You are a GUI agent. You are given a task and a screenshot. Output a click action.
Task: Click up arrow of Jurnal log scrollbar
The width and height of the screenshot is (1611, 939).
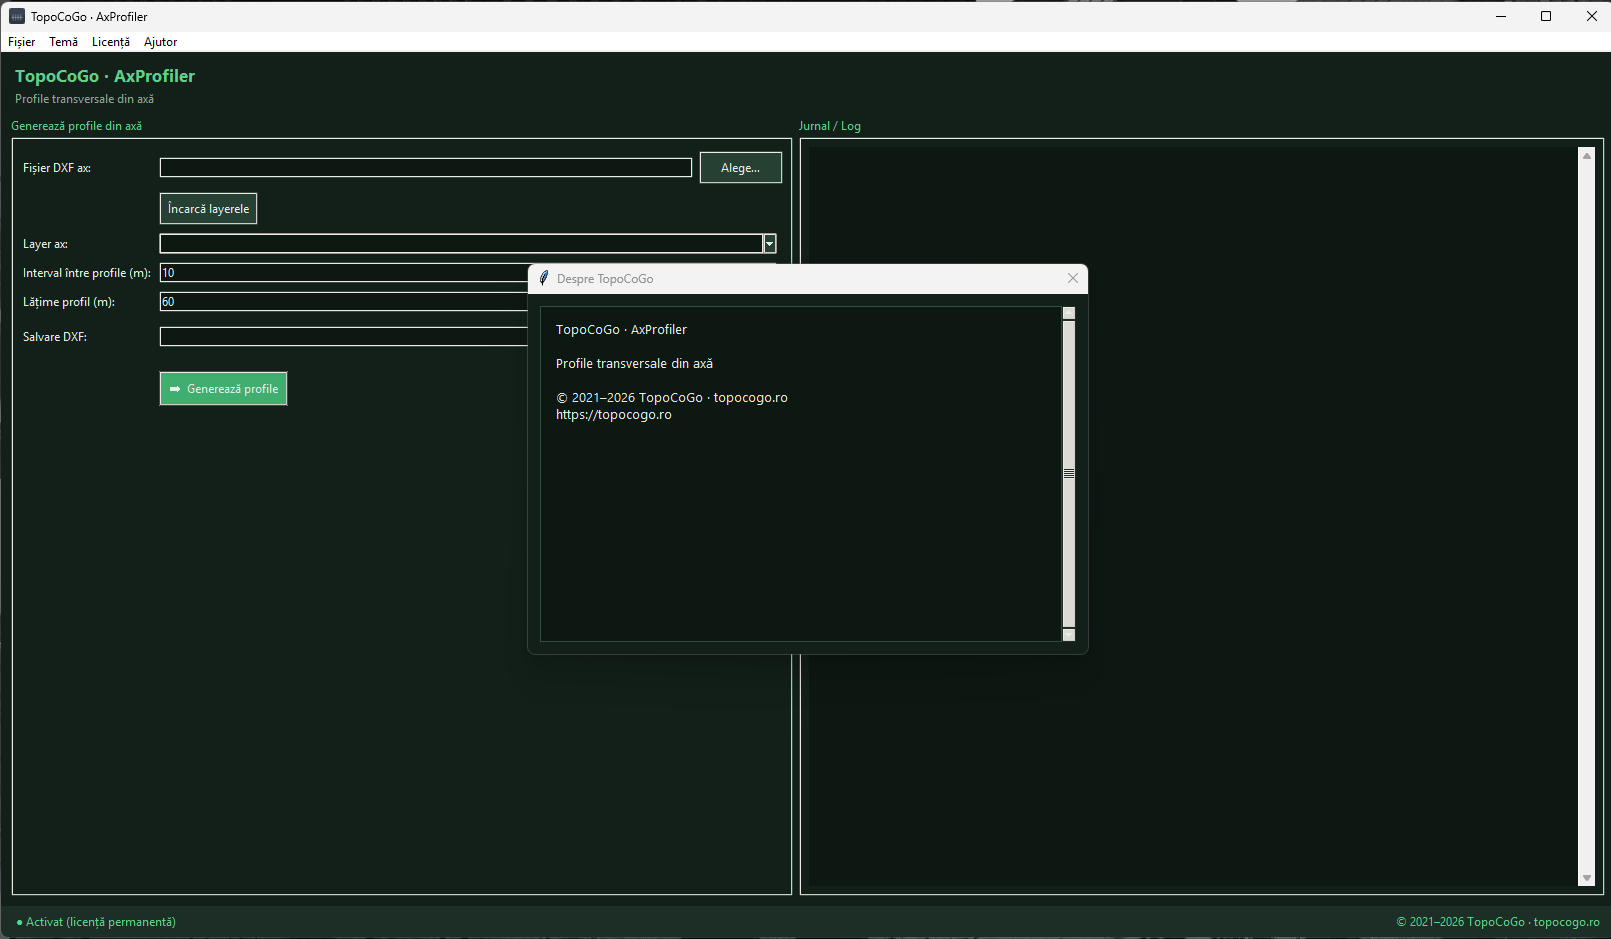tap(1586, 155)
